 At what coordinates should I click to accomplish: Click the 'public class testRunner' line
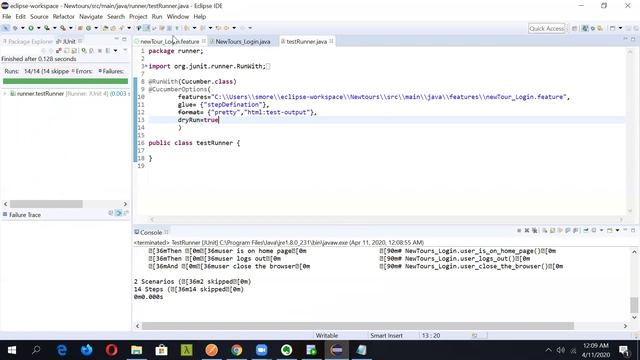click(x=194, y=143)
